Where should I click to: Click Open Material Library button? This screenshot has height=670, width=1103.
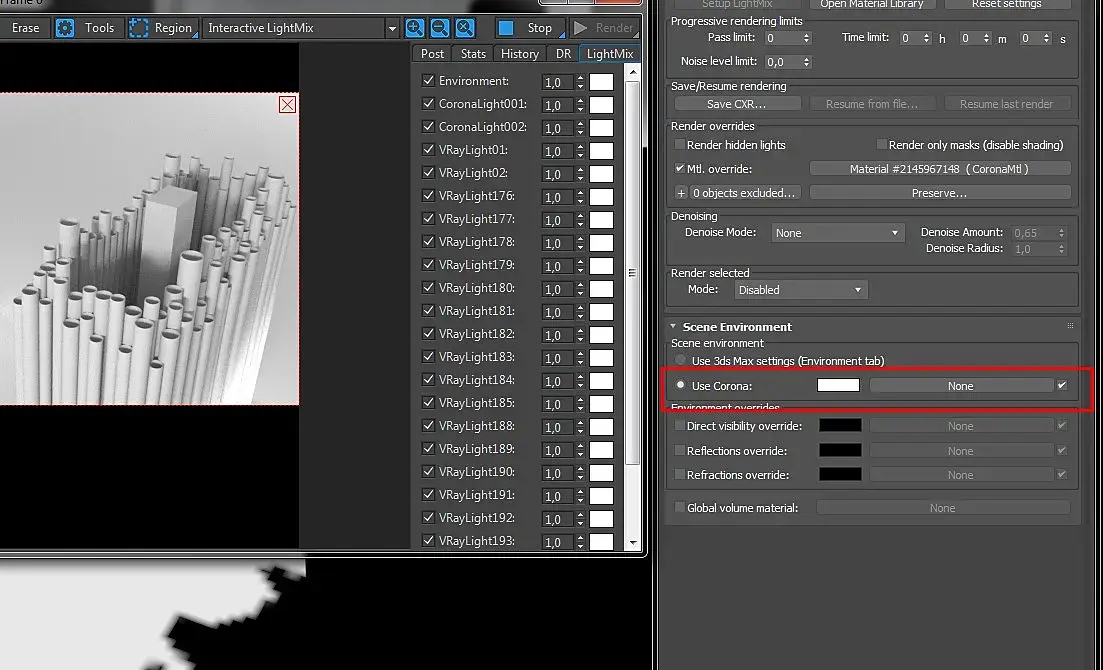coord(872,4)
